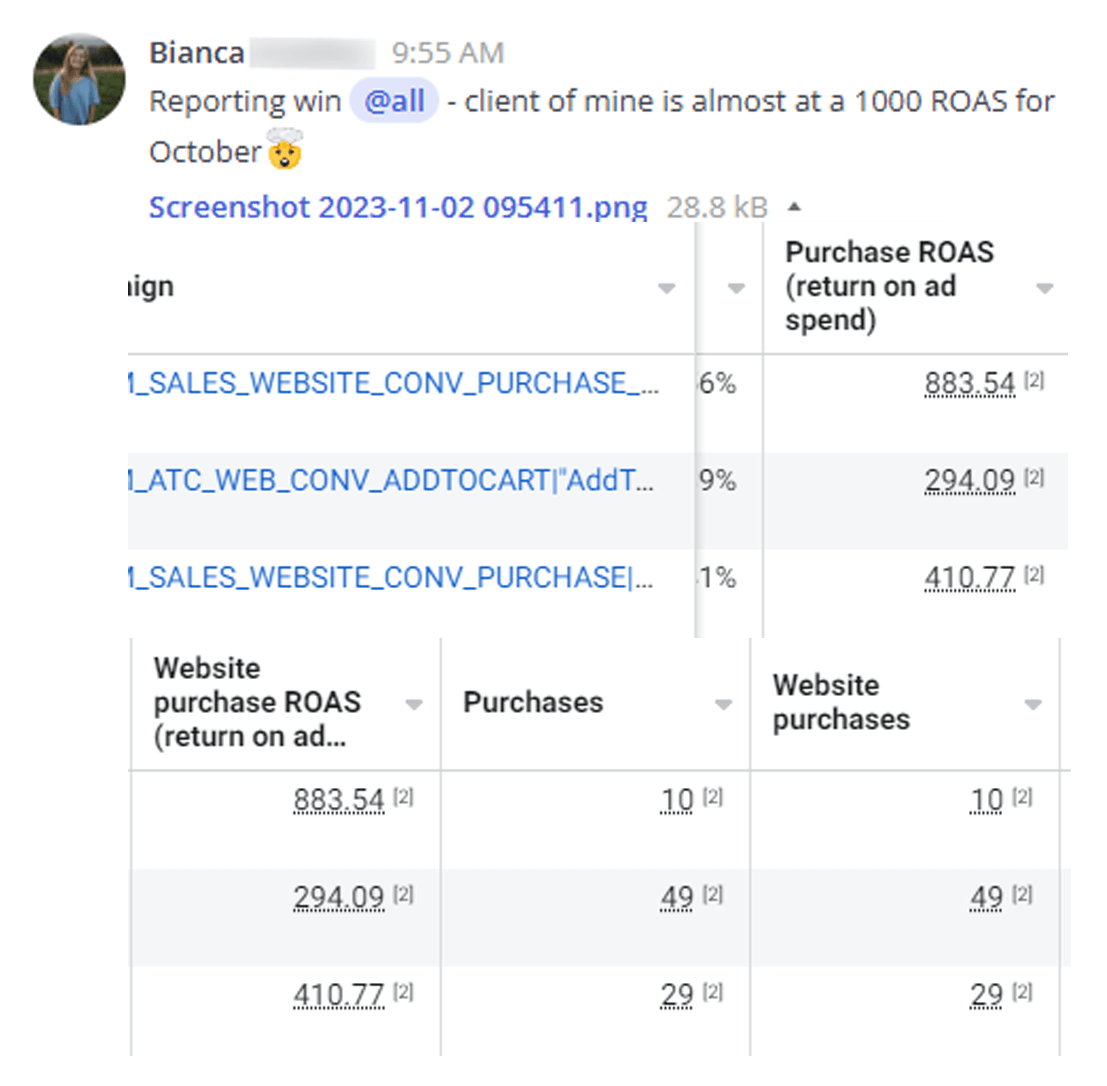This screenshot has height=1086, width=1107.
Task: Collapse the attached screenshot preview arrow
Action: (794, 207)
